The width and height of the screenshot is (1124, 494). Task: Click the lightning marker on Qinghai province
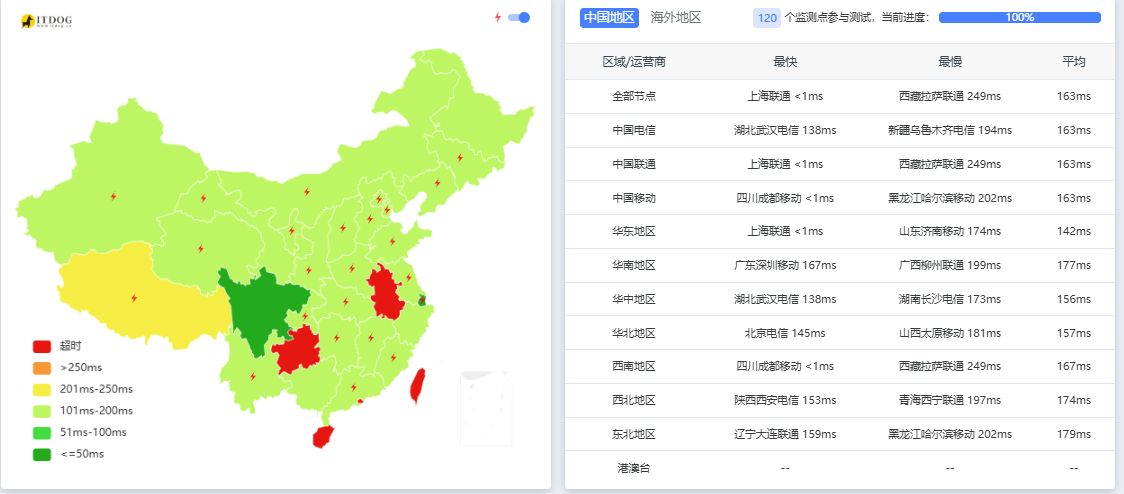click(200, 248)
